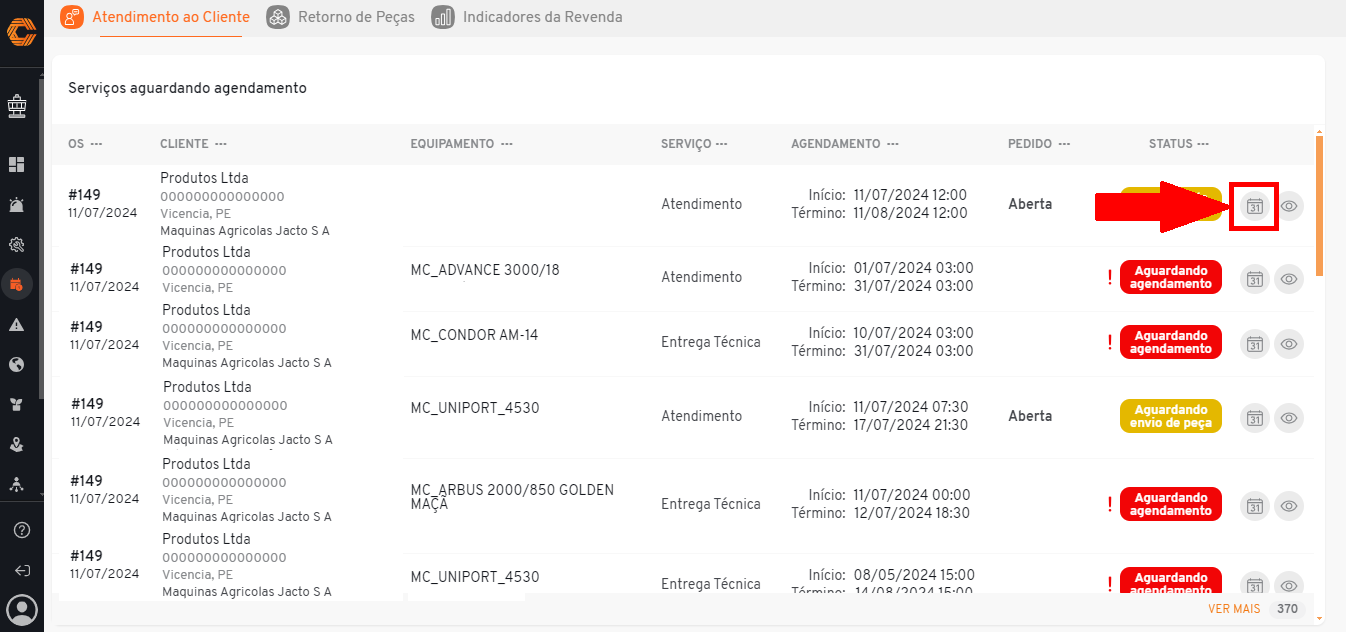View details eye for MC_UNIPORT_4530 Atendimento row

pyautogui.click(x=1290, y=418)
